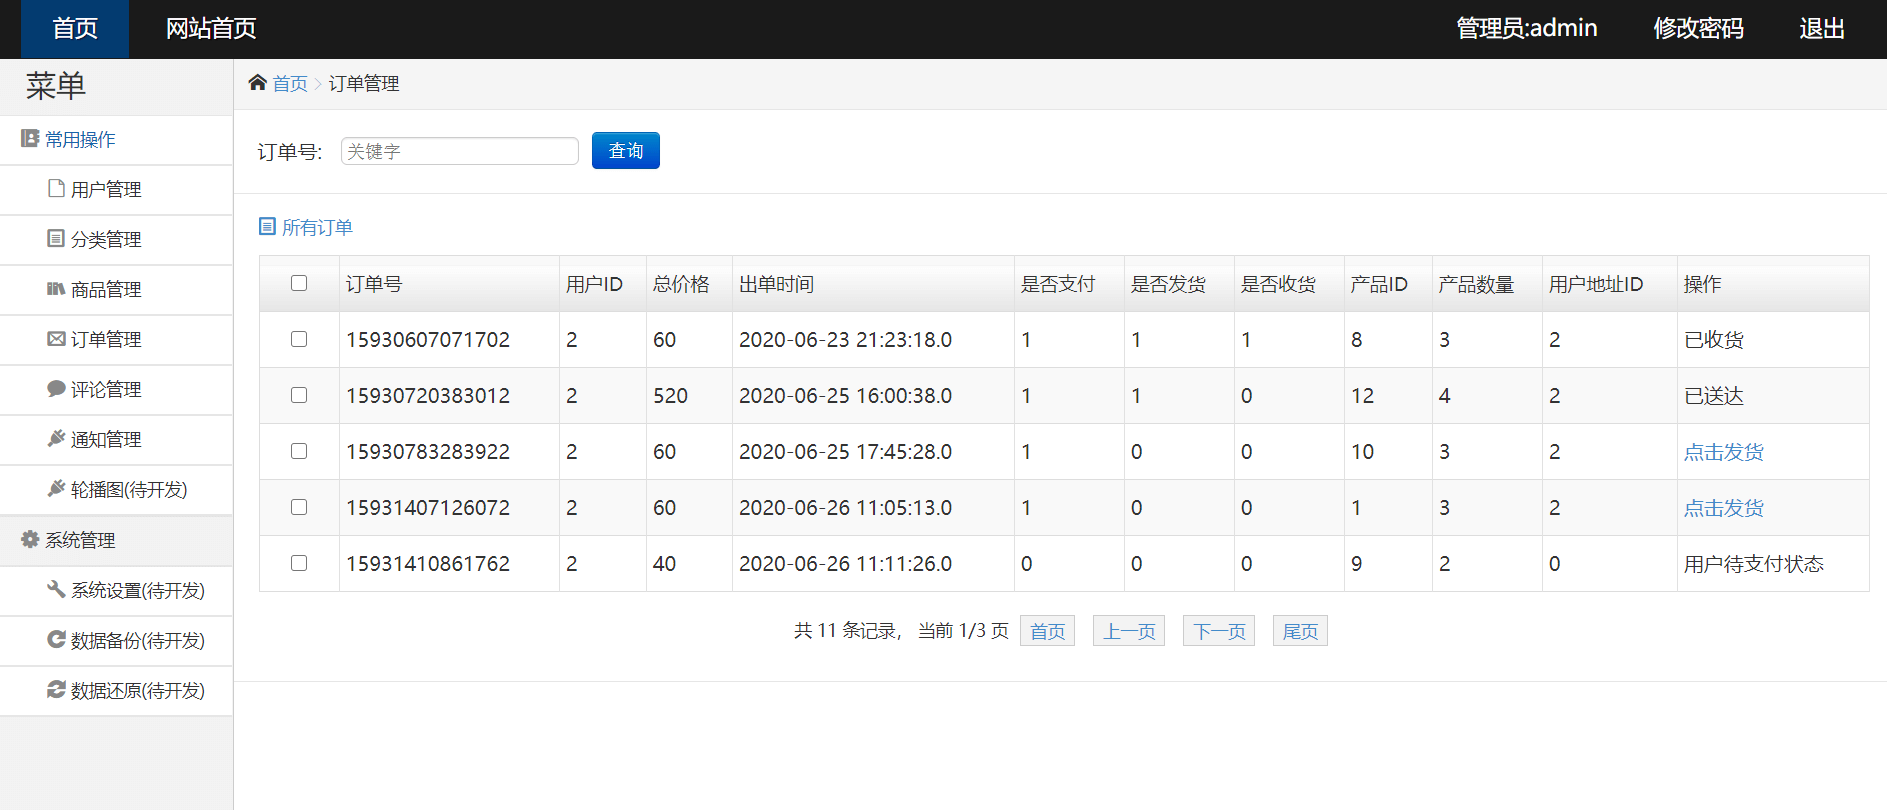The image size is (1887, 810).
Task: Click the 首页 breadcrumb link
Action: (x=290, y=84)
